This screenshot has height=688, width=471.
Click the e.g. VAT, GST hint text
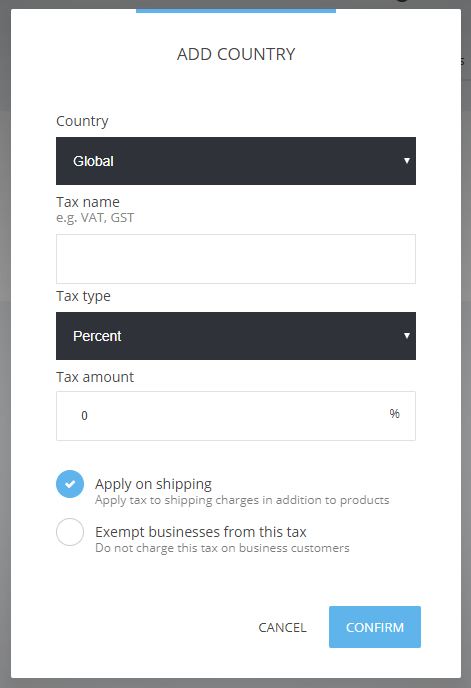(95, 218)
